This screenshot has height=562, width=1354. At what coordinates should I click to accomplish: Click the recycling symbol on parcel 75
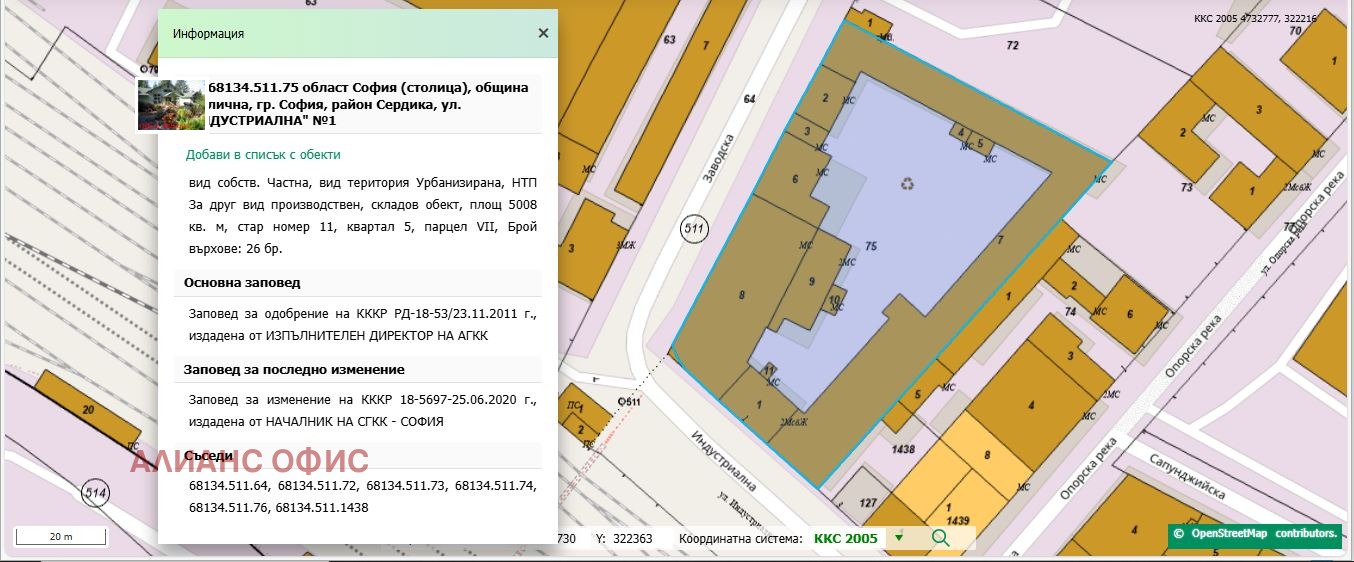907,183
